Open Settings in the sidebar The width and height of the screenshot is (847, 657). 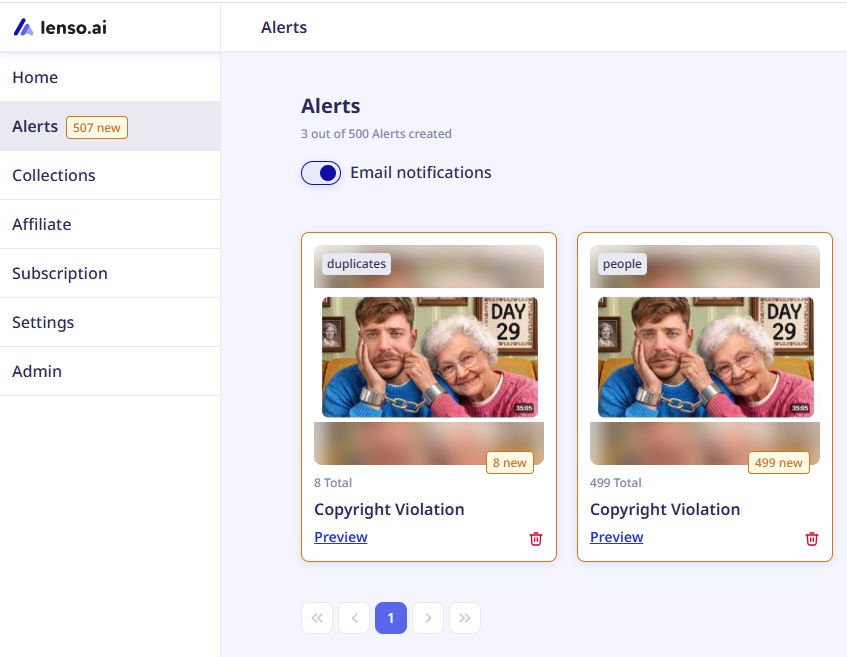tap(110, 322)
